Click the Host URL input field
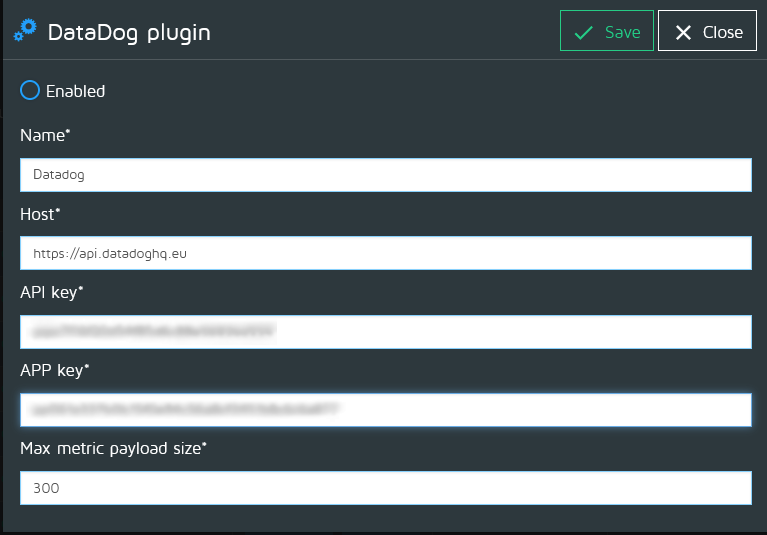The width and height of the screenshot is (767, 535). pos(385,253)
